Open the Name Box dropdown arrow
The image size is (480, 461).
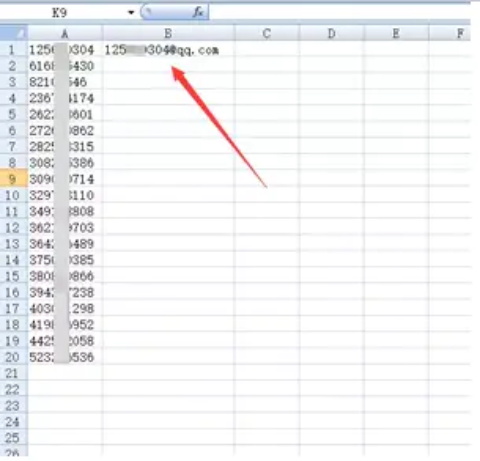point(131,13)
